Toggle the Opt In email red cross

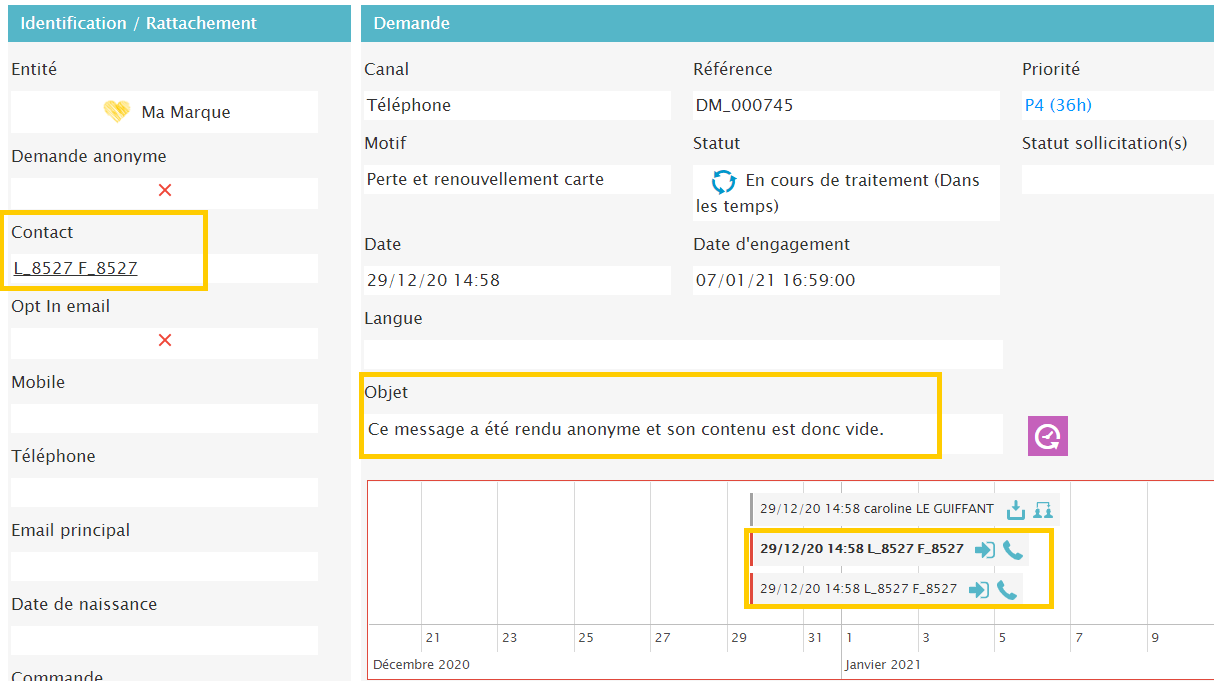[165, 340]
